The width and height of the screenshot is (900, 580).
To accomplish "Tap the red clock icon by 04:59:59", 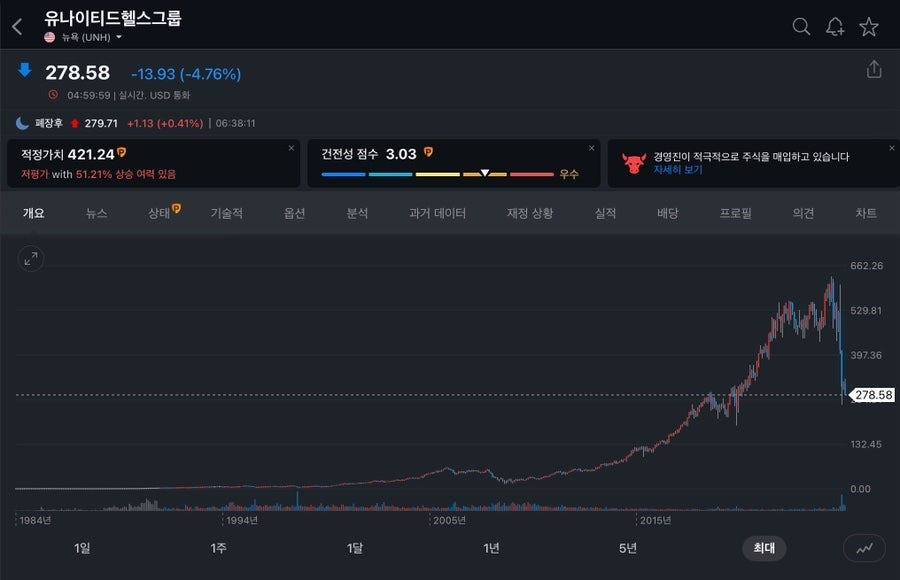I will click(x=53, y=95).
